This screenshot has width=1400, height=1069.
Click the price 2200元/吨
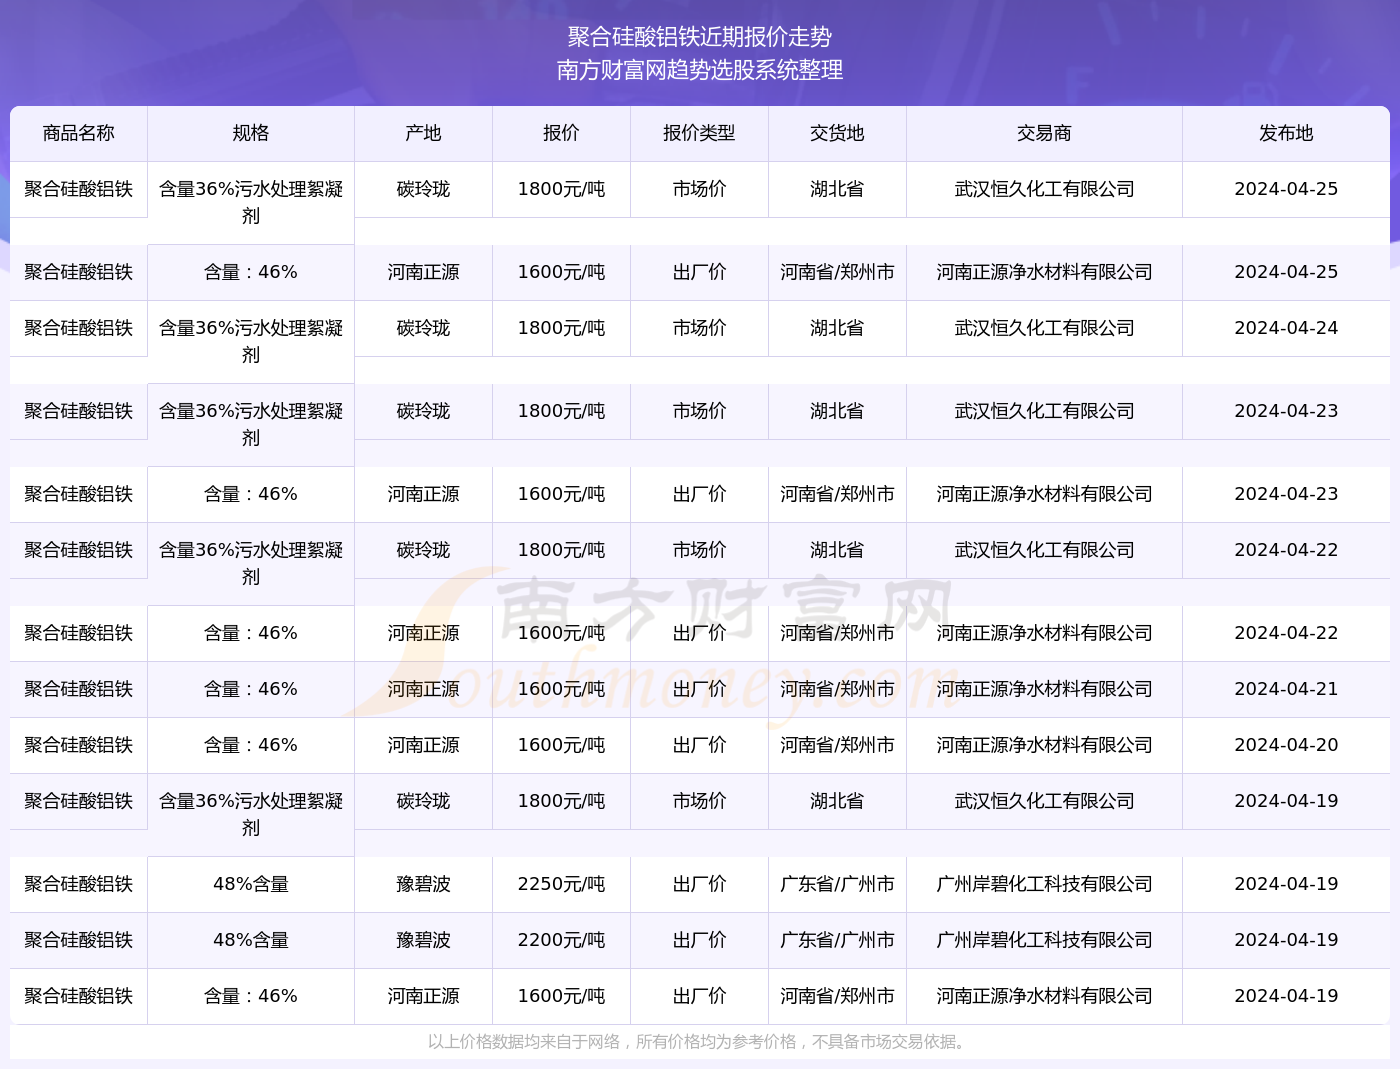click(562, 940)
